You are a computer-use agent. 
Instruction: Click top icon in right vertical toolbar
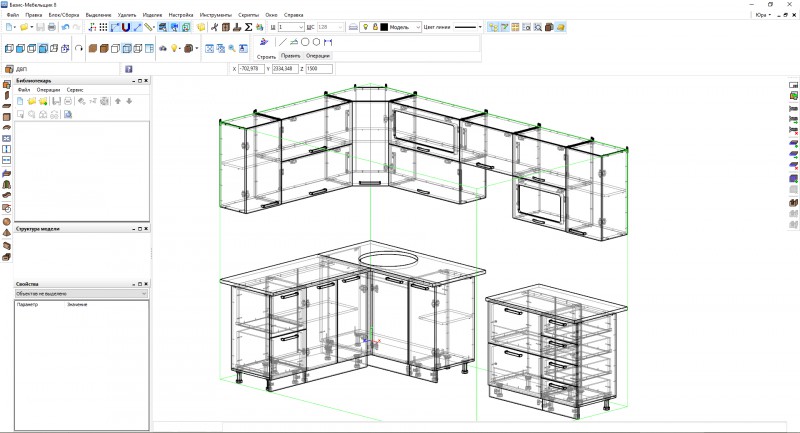tap(793, 85)
